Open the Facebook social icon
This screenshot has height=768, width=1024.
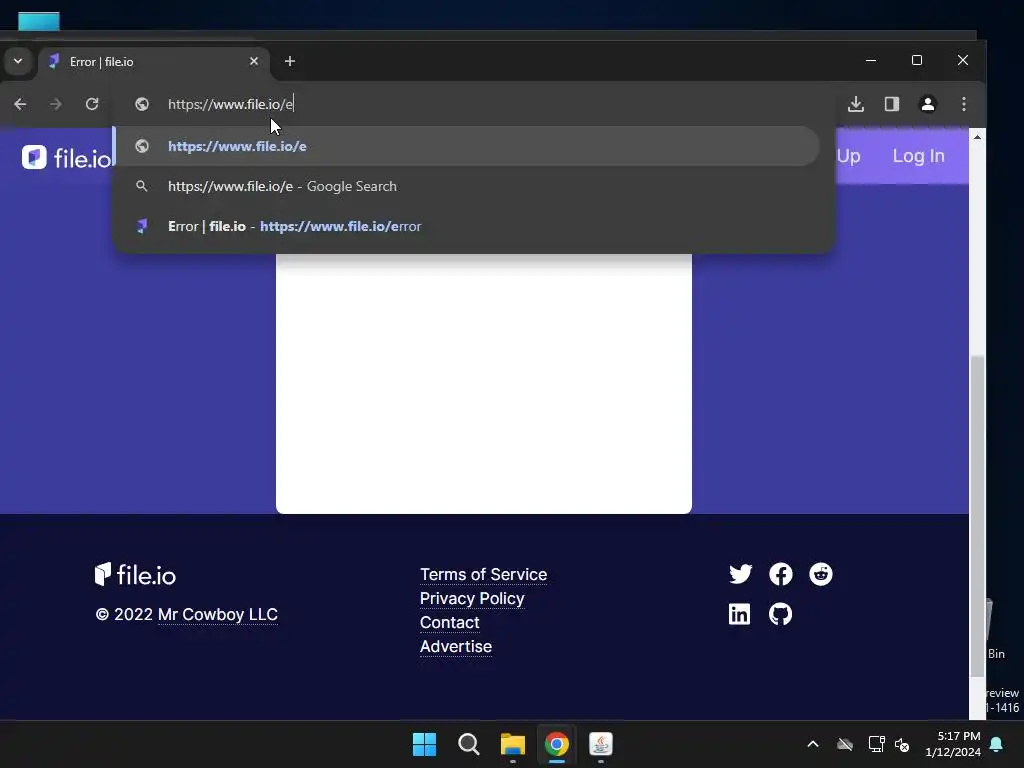[x=780, y=574]
